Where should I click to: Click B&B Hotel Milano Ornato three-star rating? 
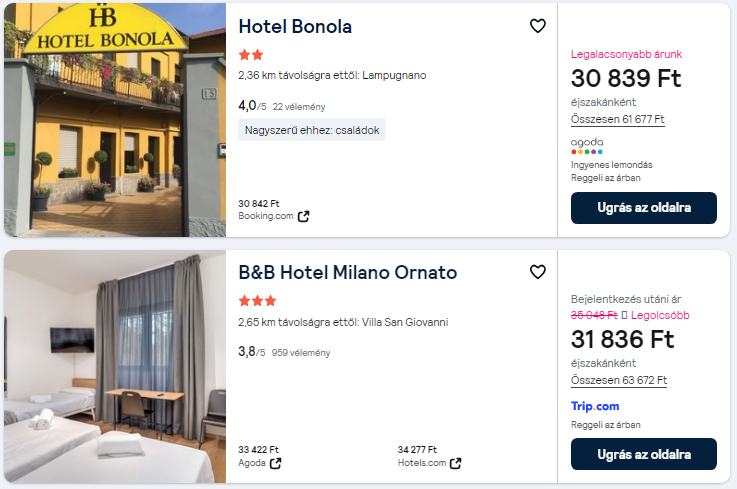(257, 300)
